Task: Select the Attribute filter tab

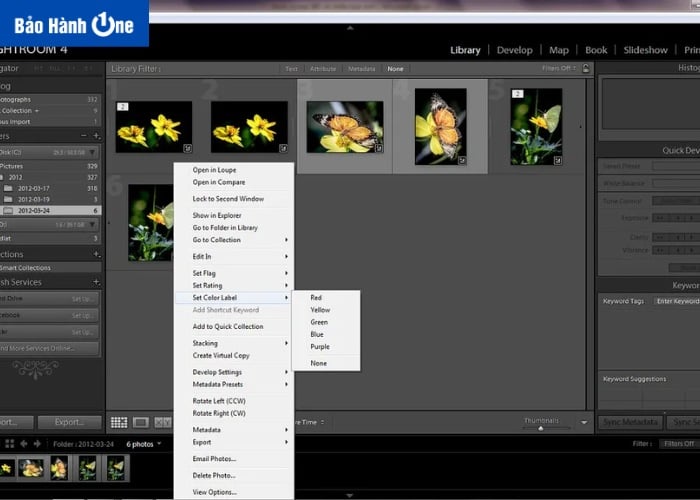Action: tap(323, 69)
